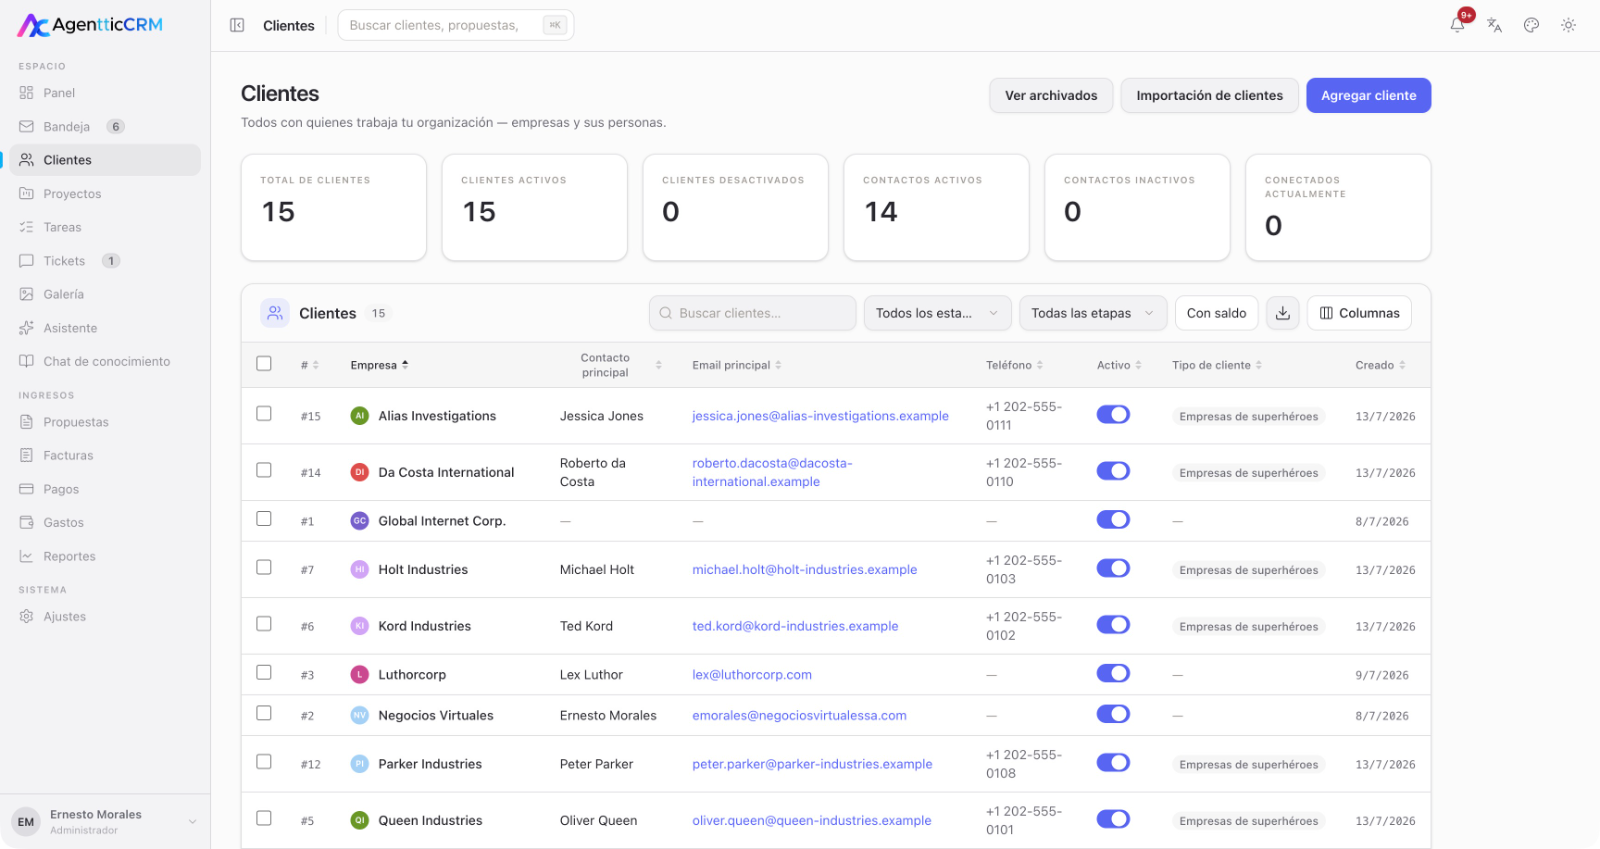Click the Holt Industries avatar icon
1600x849 pixels.
(360, 569)
